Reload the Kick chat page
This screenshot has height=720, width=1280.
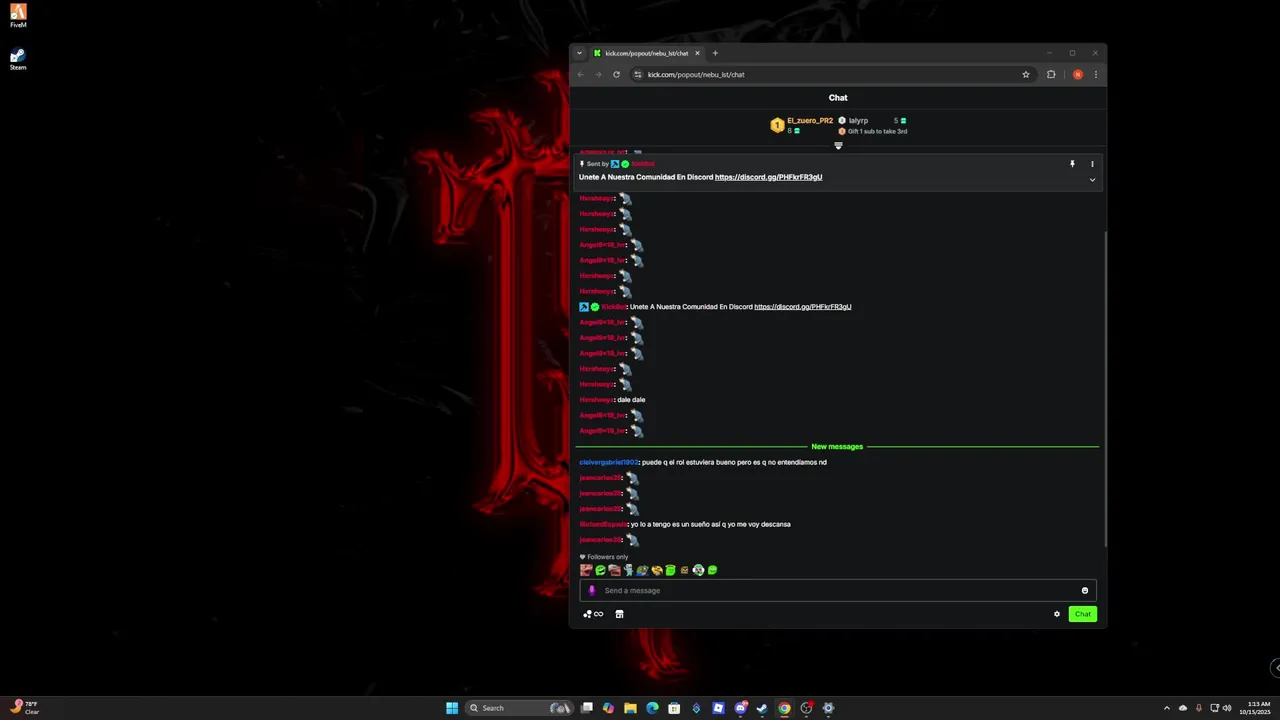point(616,74)
